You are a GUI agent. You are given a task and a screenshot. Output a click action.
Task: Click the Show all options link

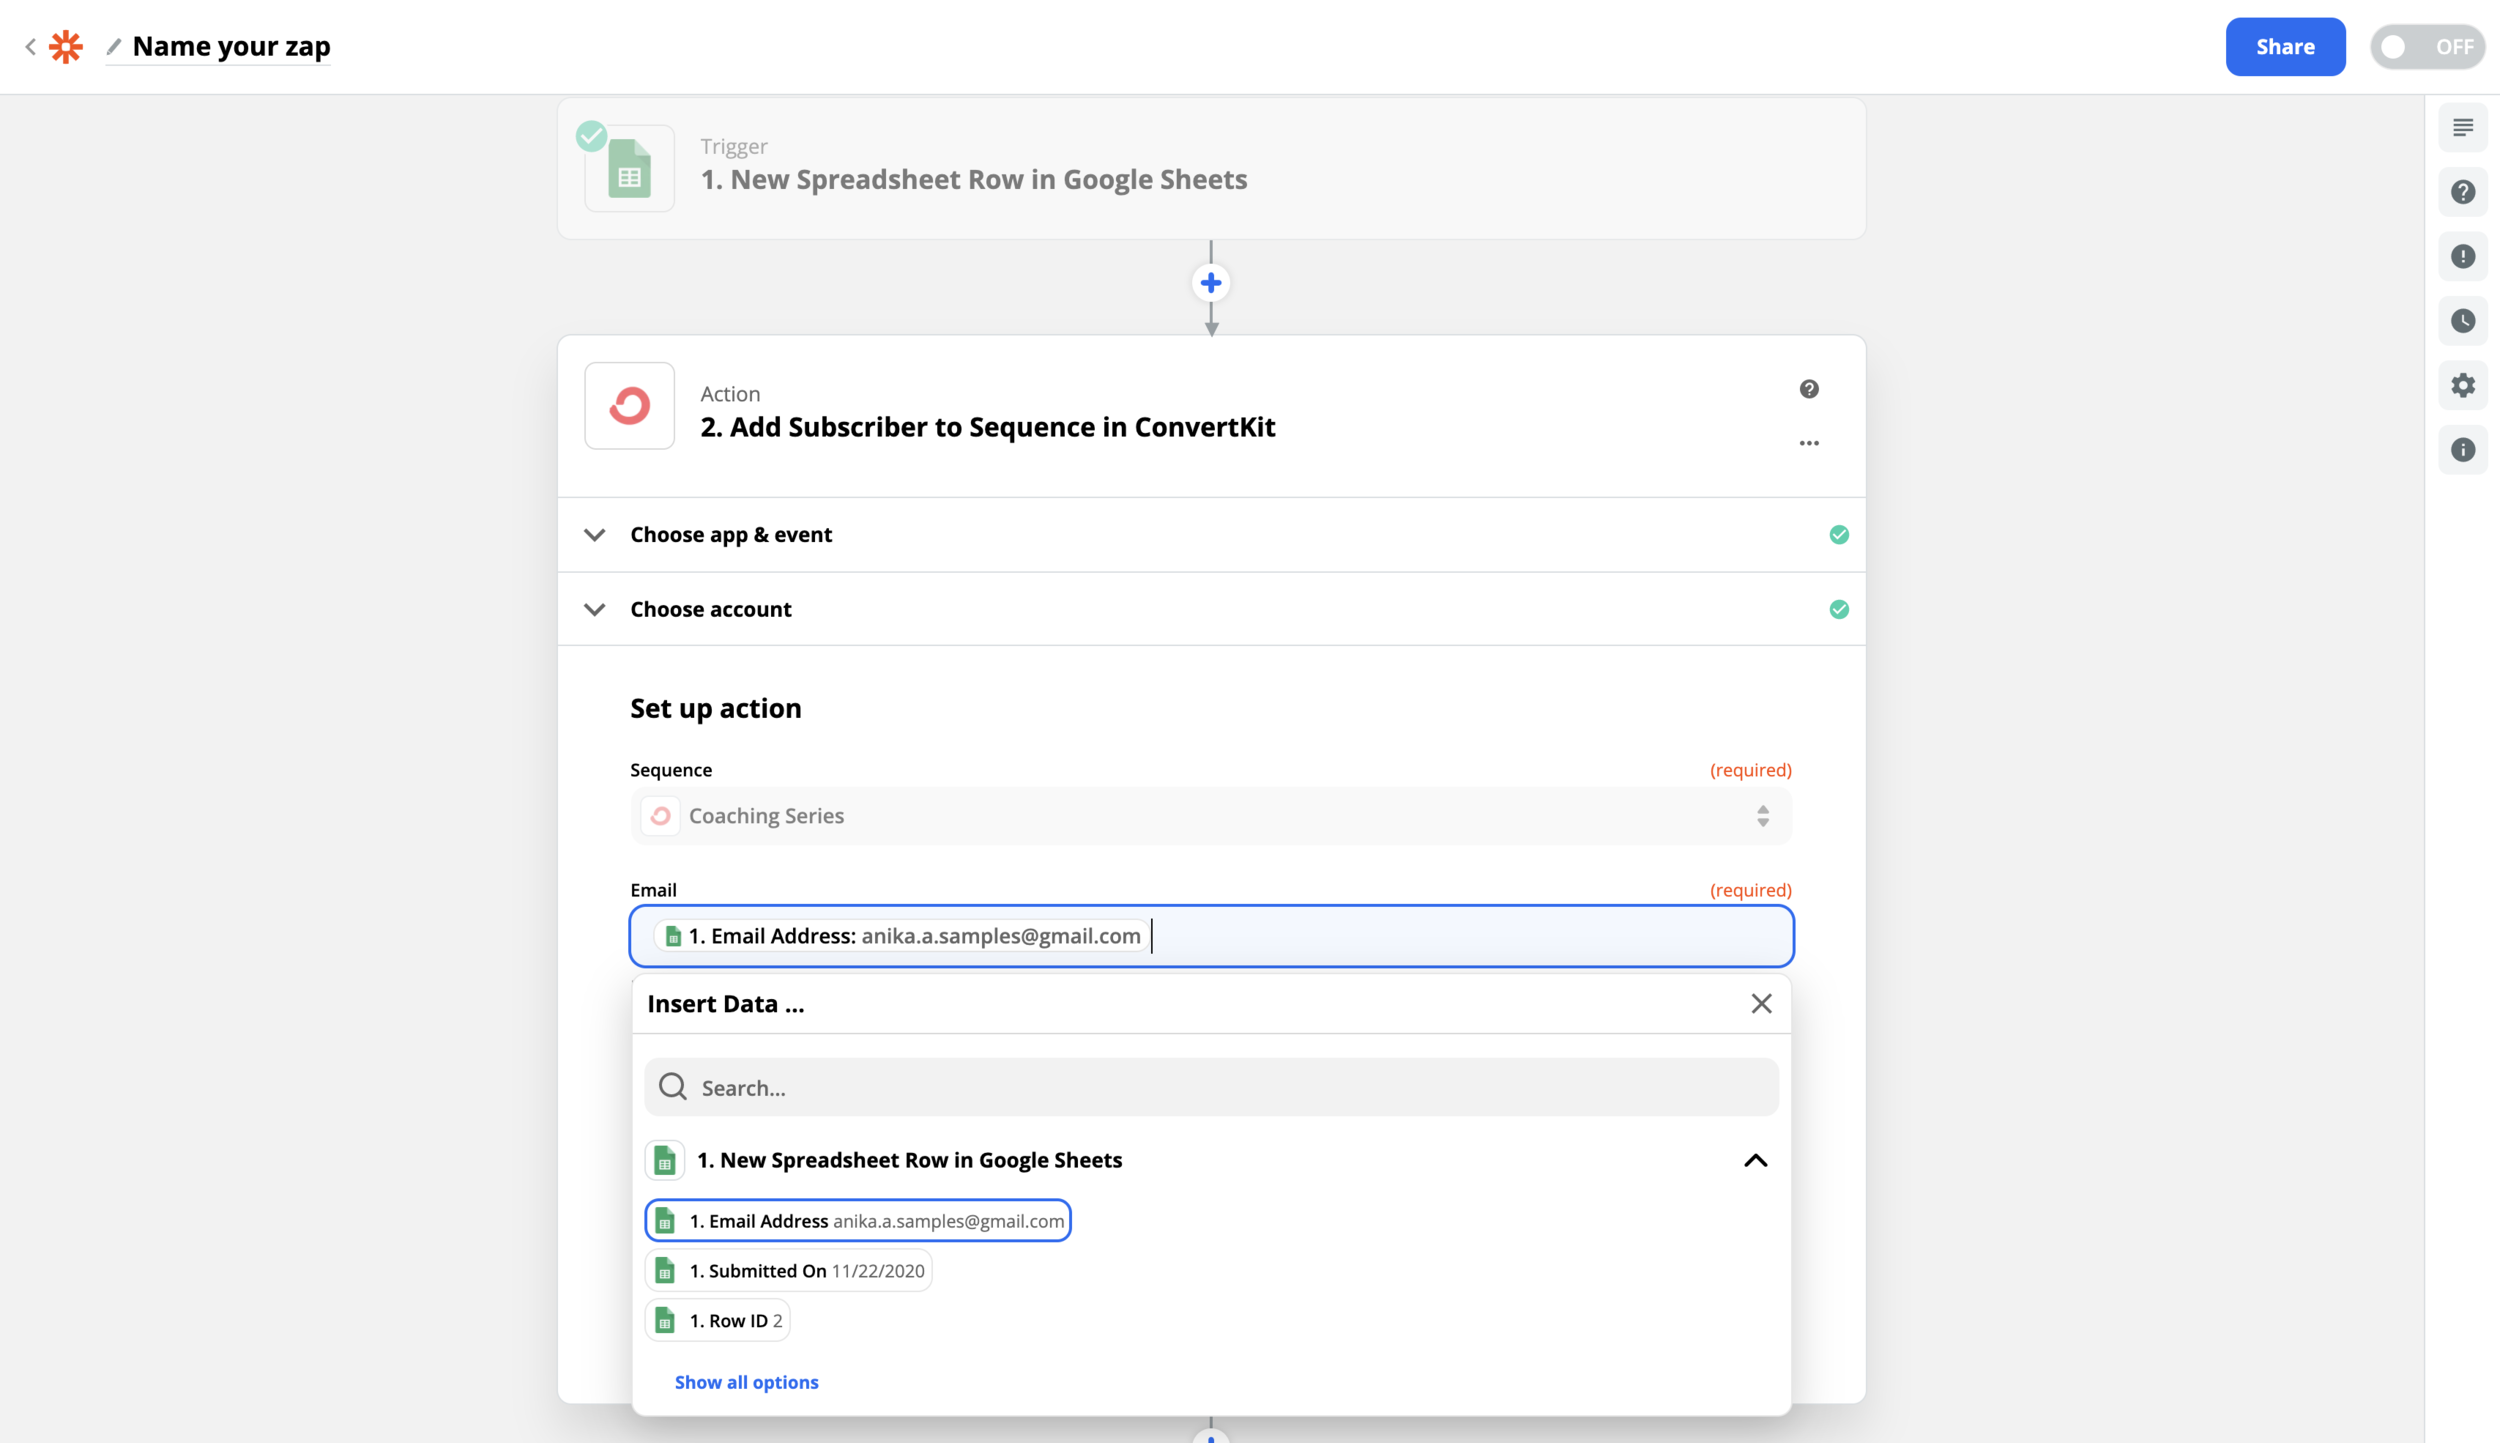[x=746, y=1382]
